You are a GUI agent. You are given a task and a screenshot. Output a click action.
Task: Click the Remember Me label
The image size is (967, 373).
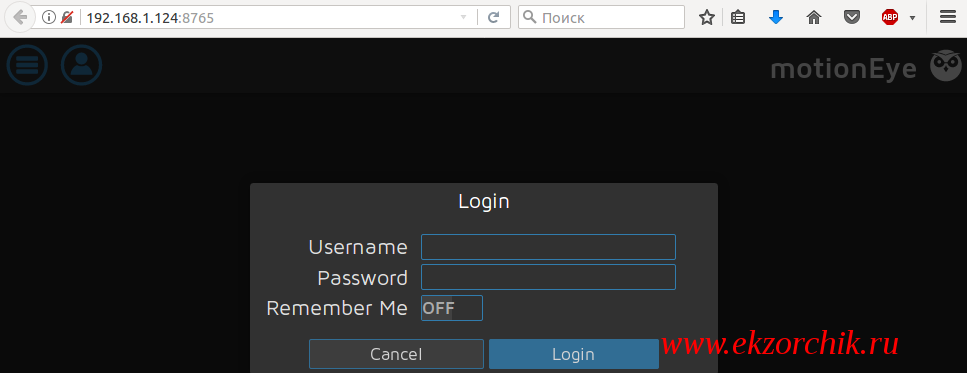[x=337, y=308]
